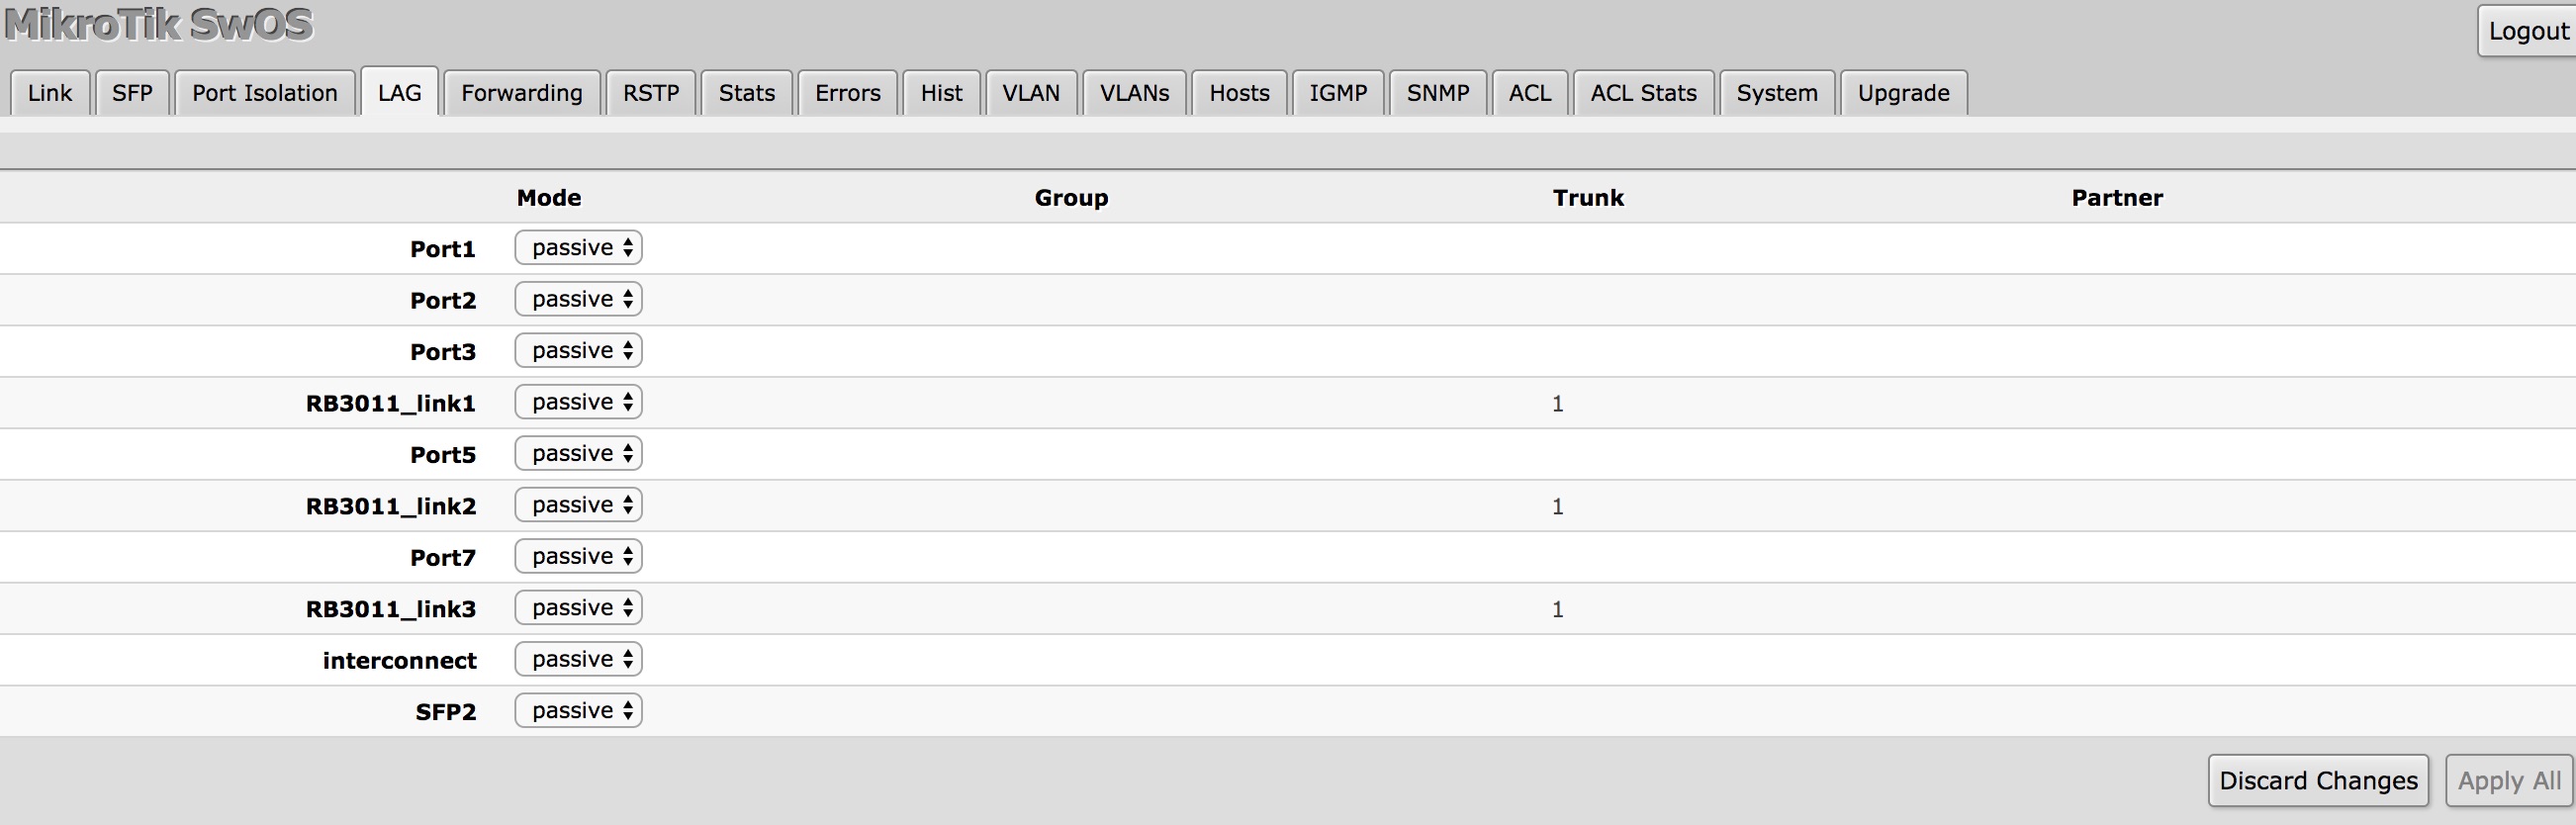Open the interconnect port mode dropdown
The height and width of the screenshot is (825, 2576).
point(578,659)
